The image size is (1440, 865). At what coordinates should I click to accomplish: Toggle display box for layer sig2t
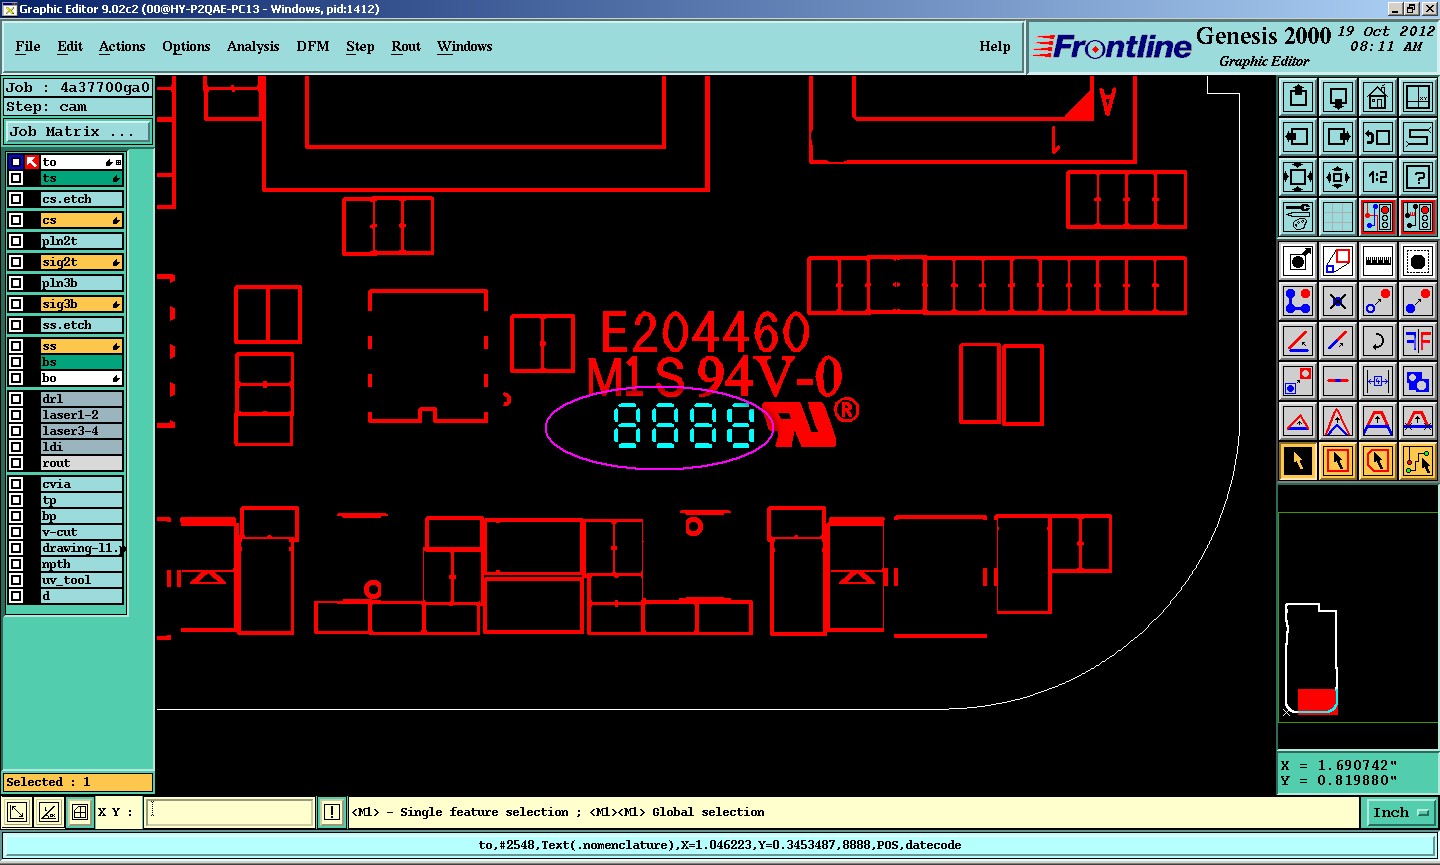[16, 262]
